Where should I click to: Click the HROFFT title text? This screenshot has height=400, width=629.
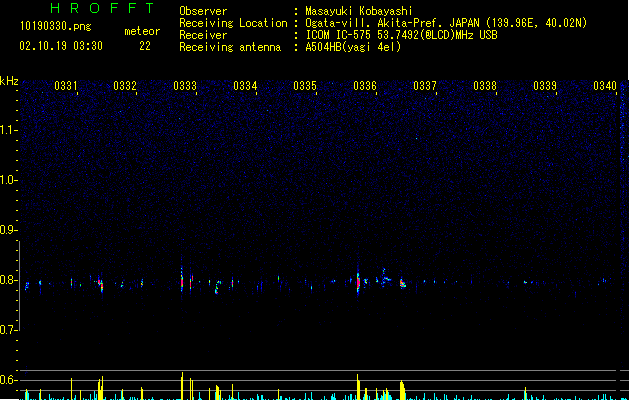(x=102, y=8)
